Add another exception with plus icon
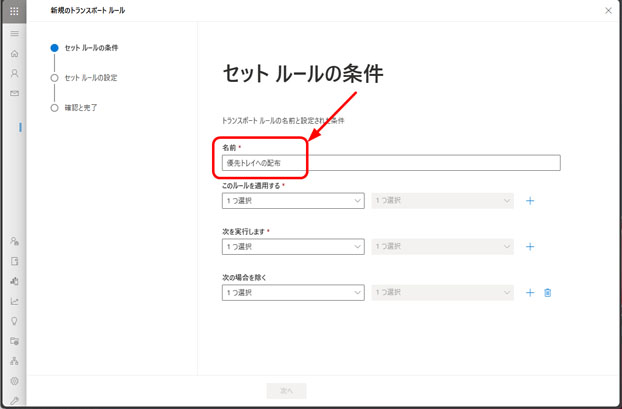The image size is (622, 409). coord(530,293)
